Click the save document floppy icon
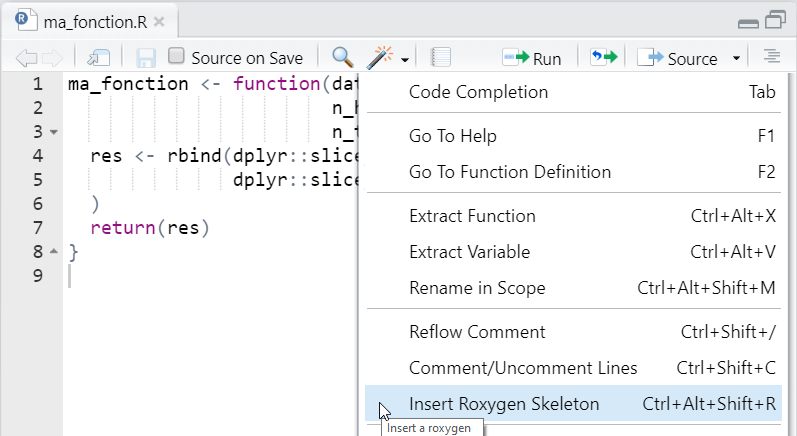The height and width of the screenshot is (436, 797). pyautogui.click(x=145, y=58)
